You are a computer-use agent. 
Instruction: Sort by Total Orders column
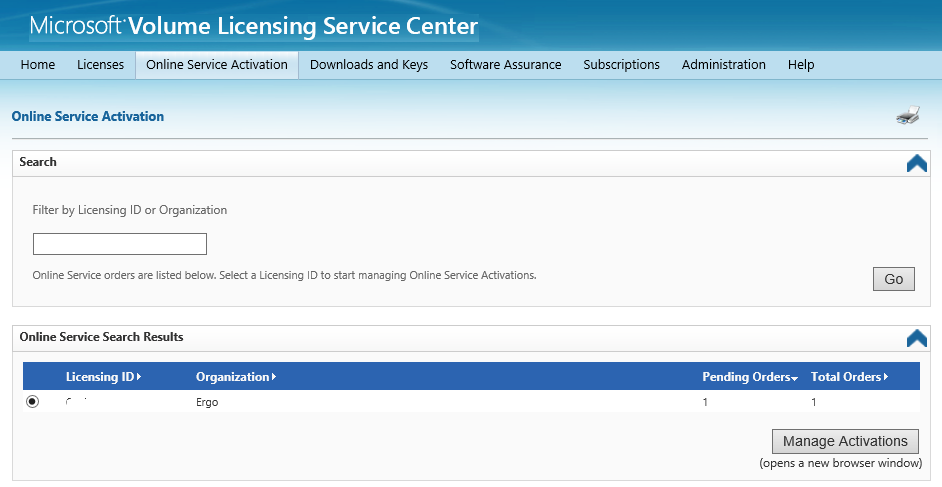point(849,377)
